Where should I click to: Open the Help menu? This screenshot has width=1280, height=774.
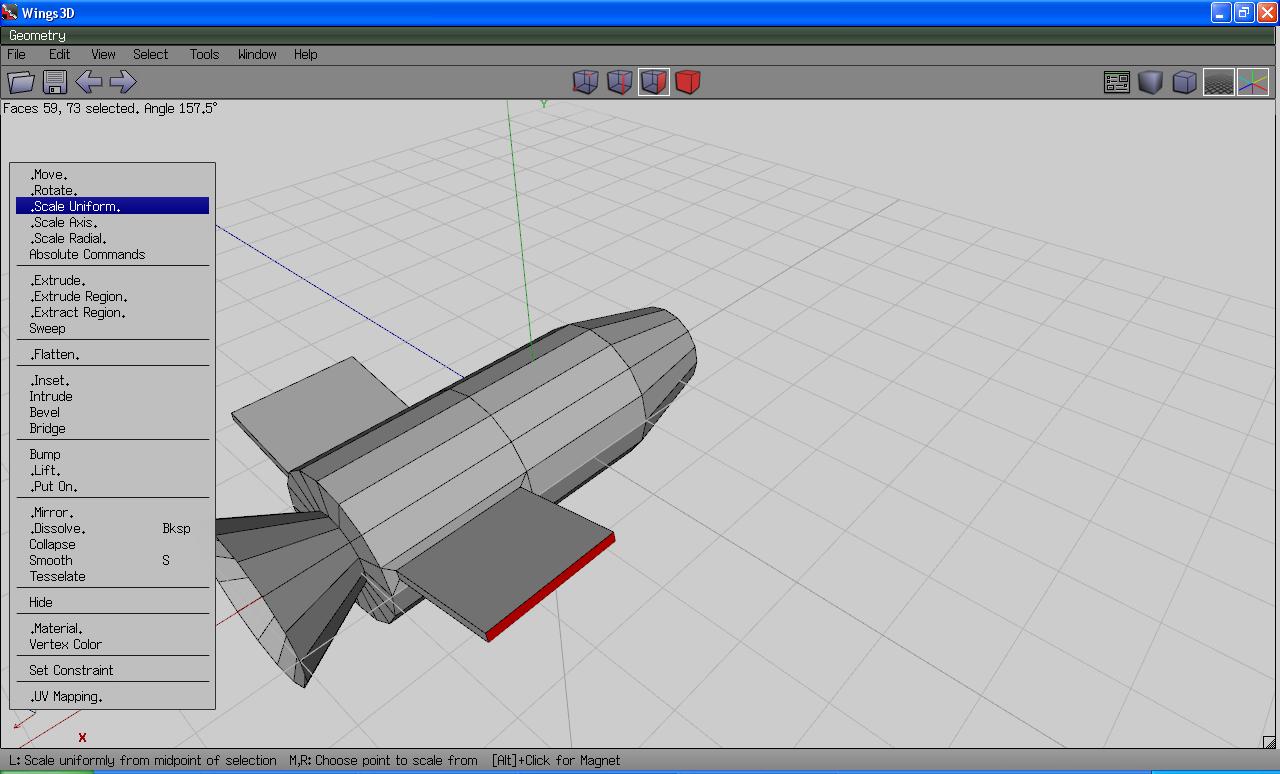click(x=306, y=55)
